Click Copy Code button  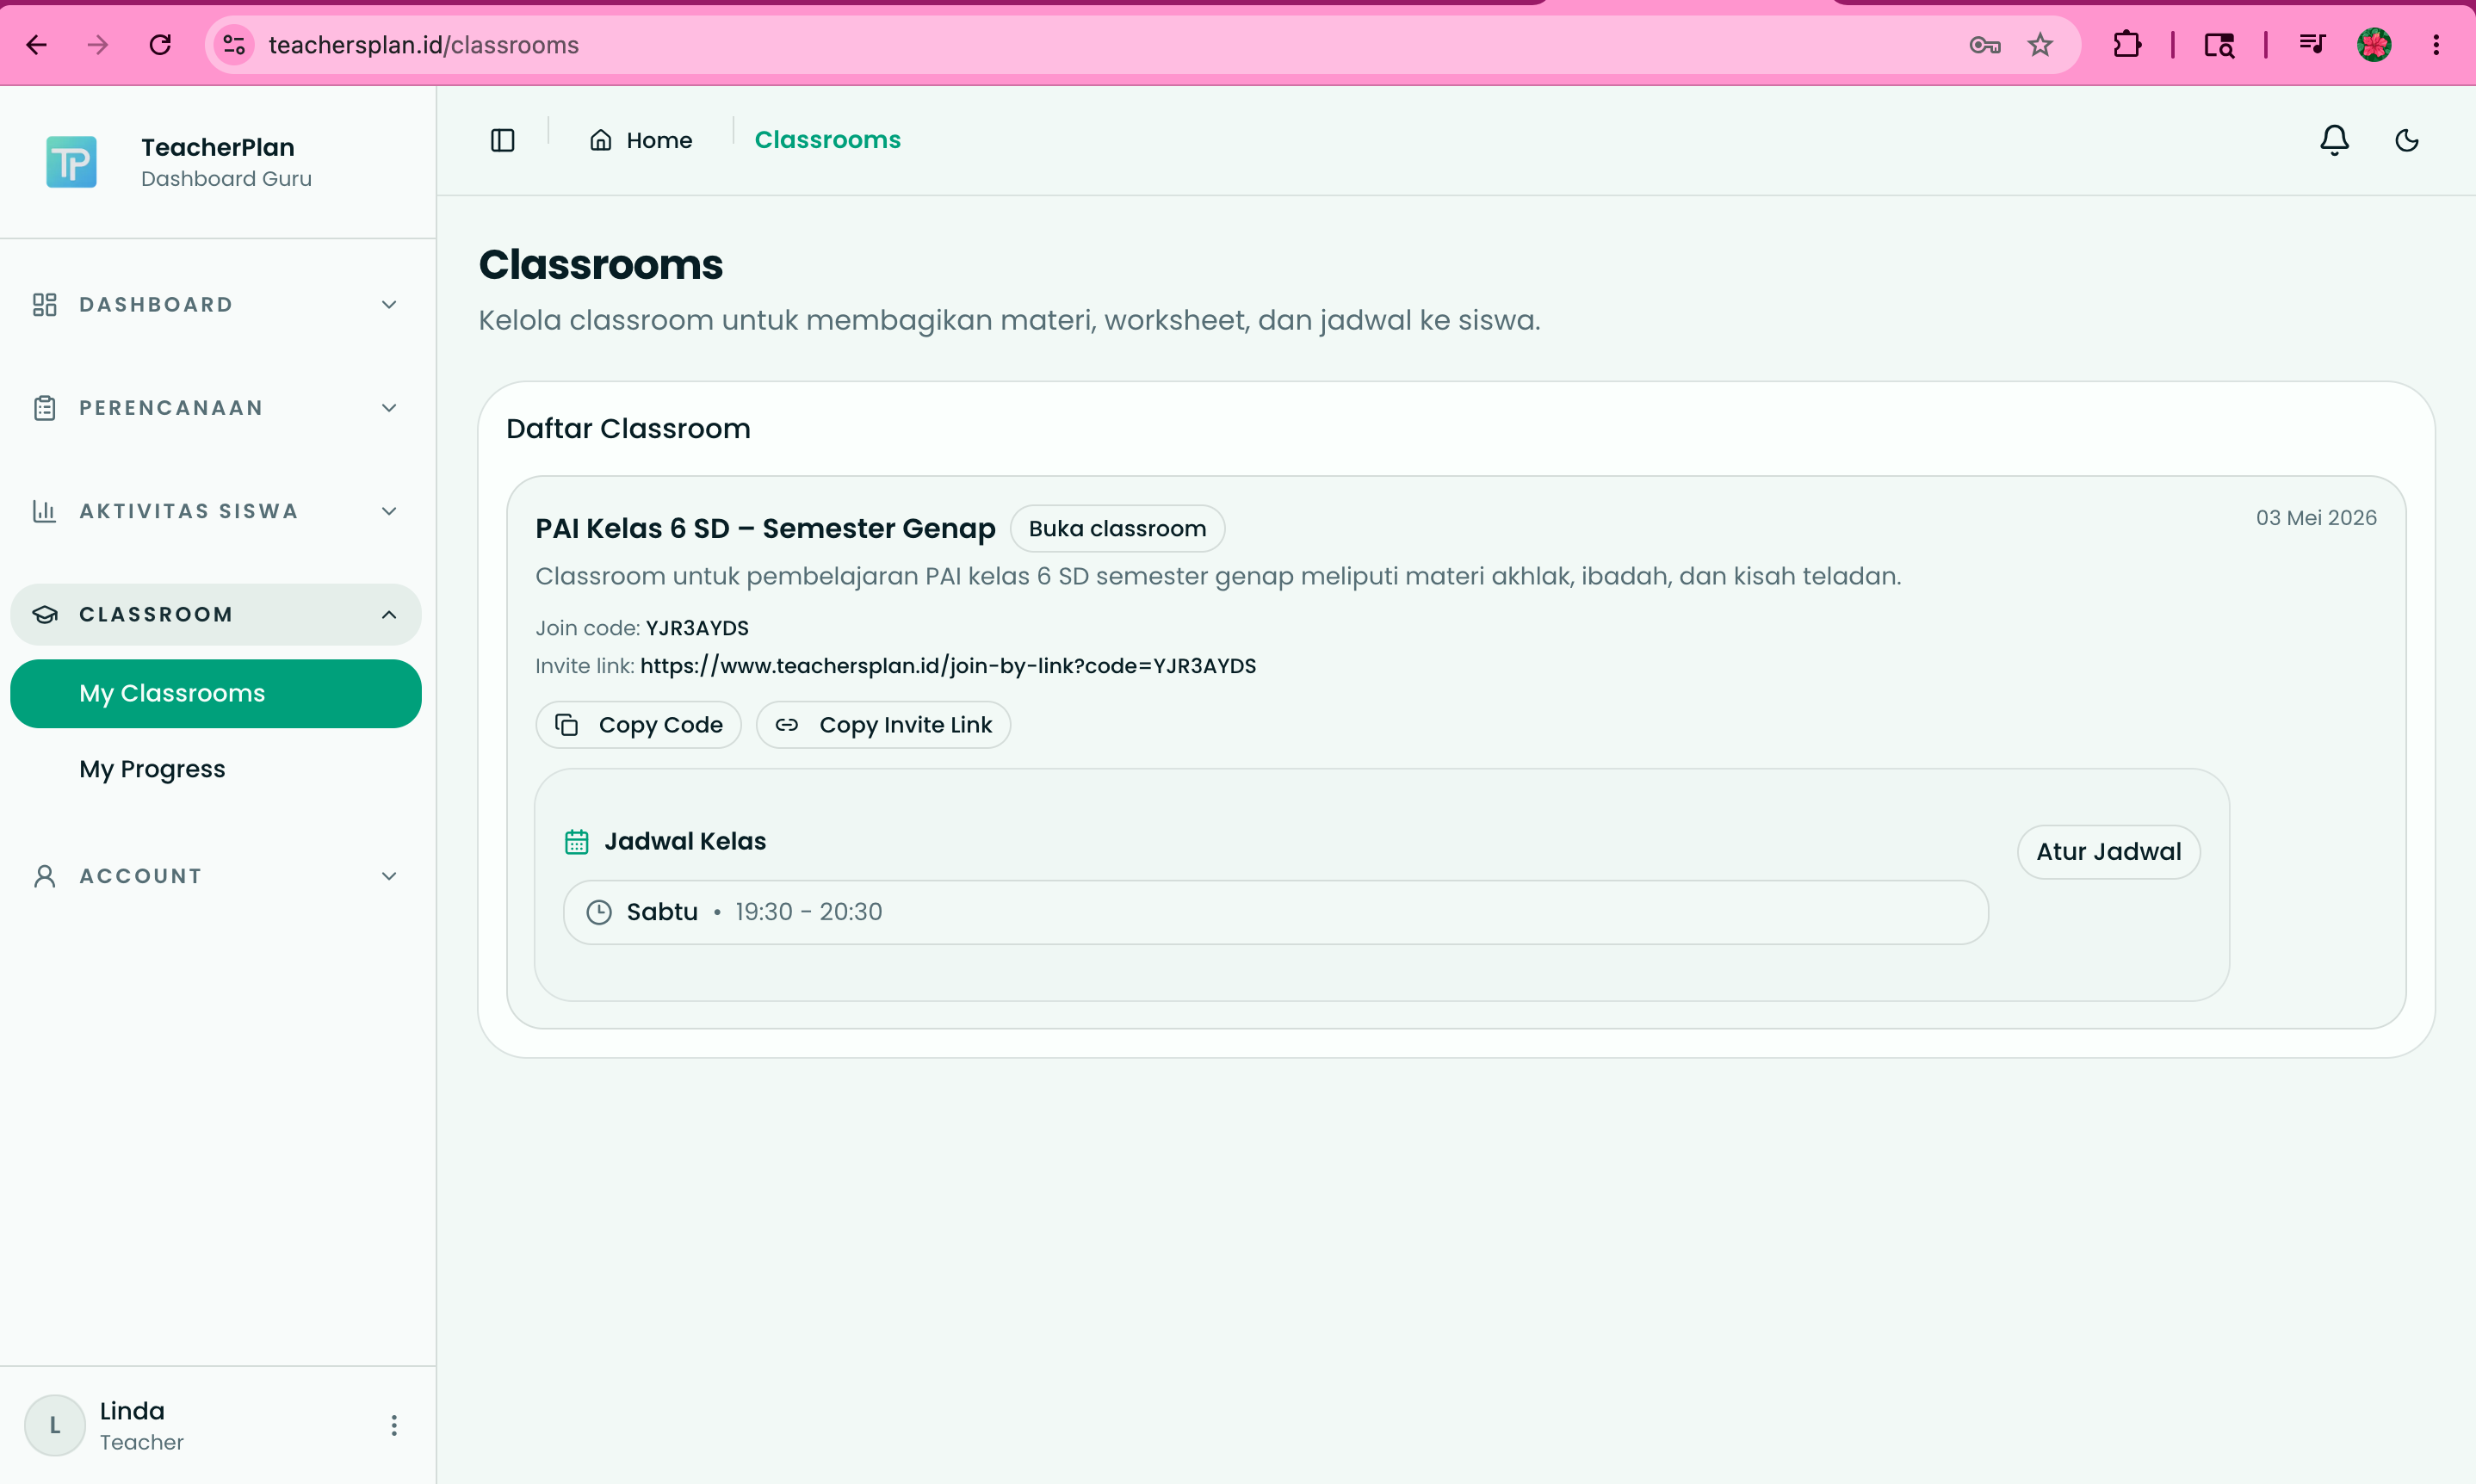[x=638, y=725]
